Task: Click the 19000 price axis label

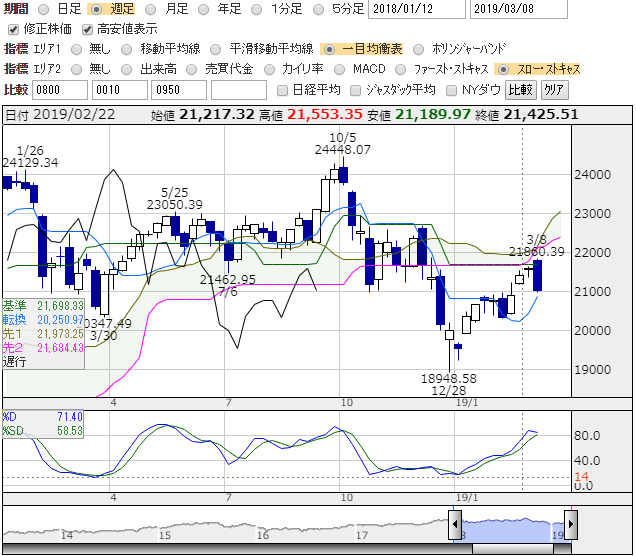Action: click(592, 370)
